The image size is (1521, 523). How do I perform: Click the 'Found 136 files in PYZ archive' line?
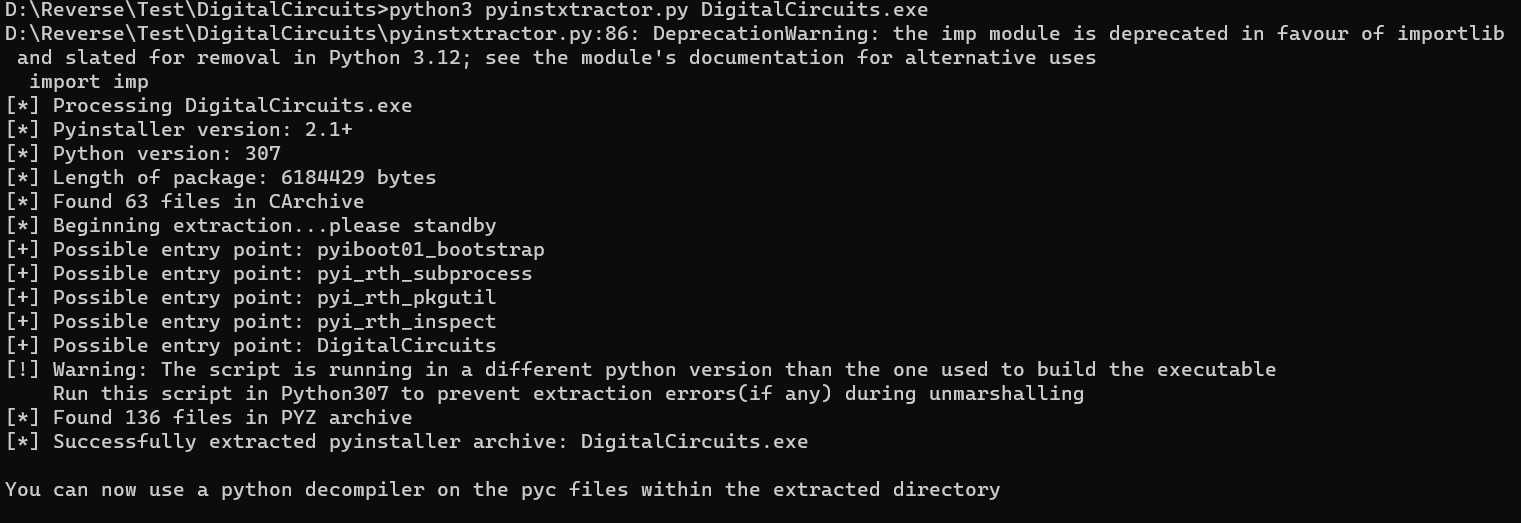pos(232,418)
